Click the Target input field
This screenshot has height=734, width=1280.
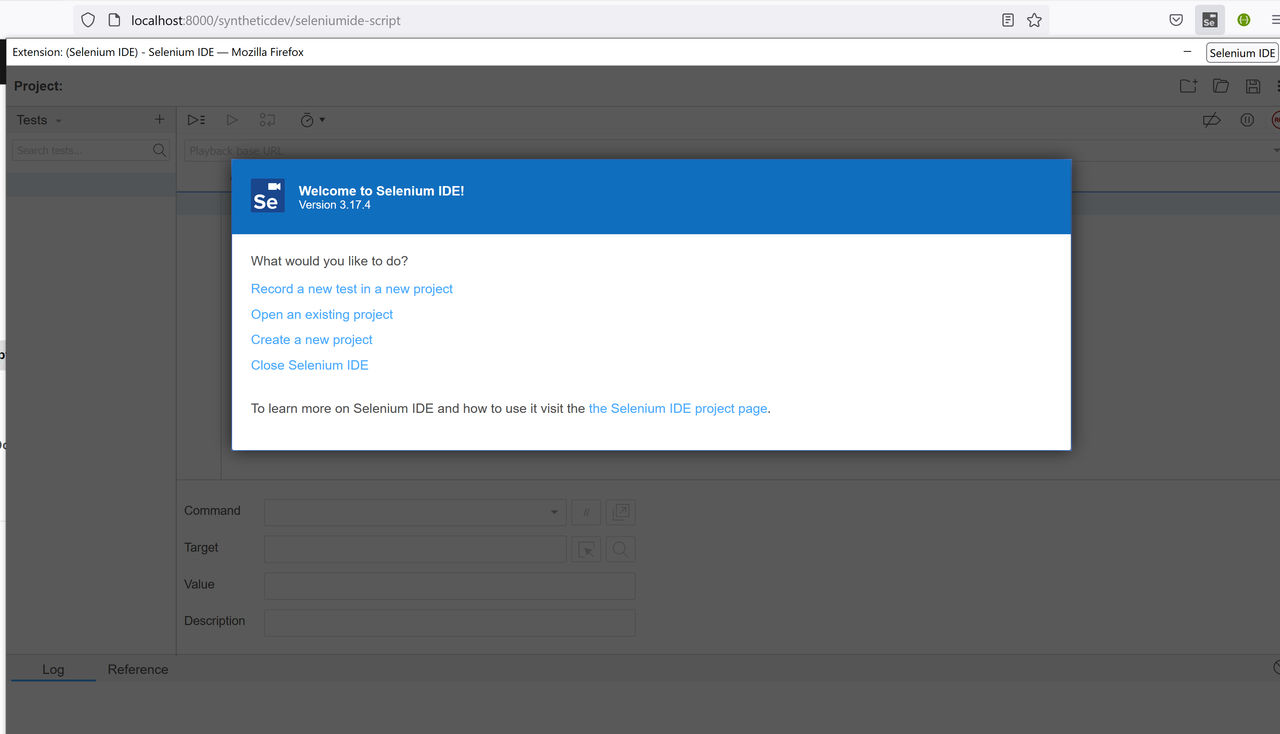(415, 549)
